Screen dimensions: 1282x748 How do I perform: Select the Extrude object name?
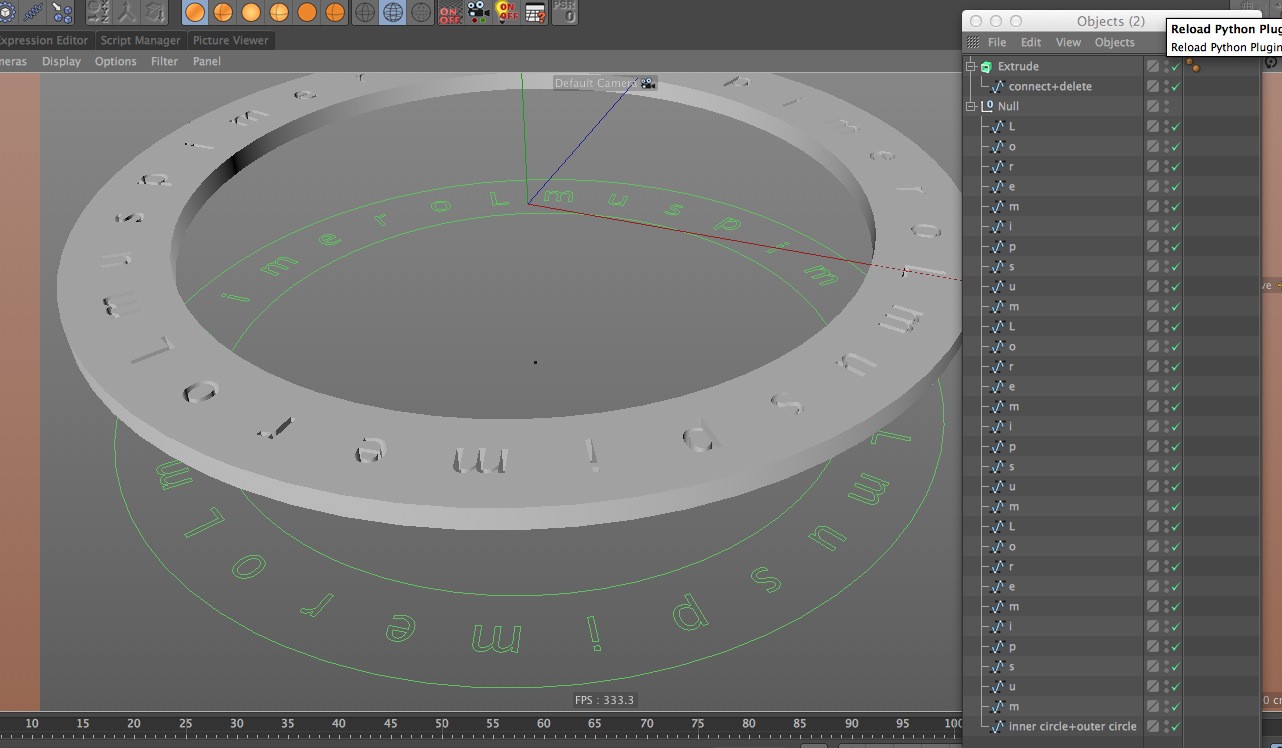(1018, 66)
